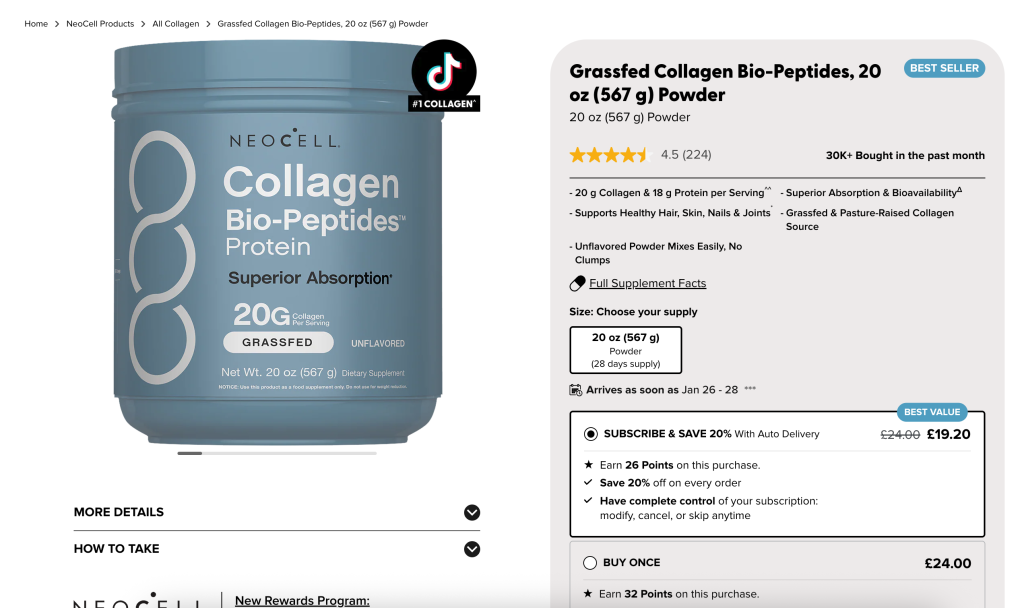The width and height of the screenshot is (1024, 608).
Task: Choose the 20 oz (567 g) Powder size
Action: (626, 350)
